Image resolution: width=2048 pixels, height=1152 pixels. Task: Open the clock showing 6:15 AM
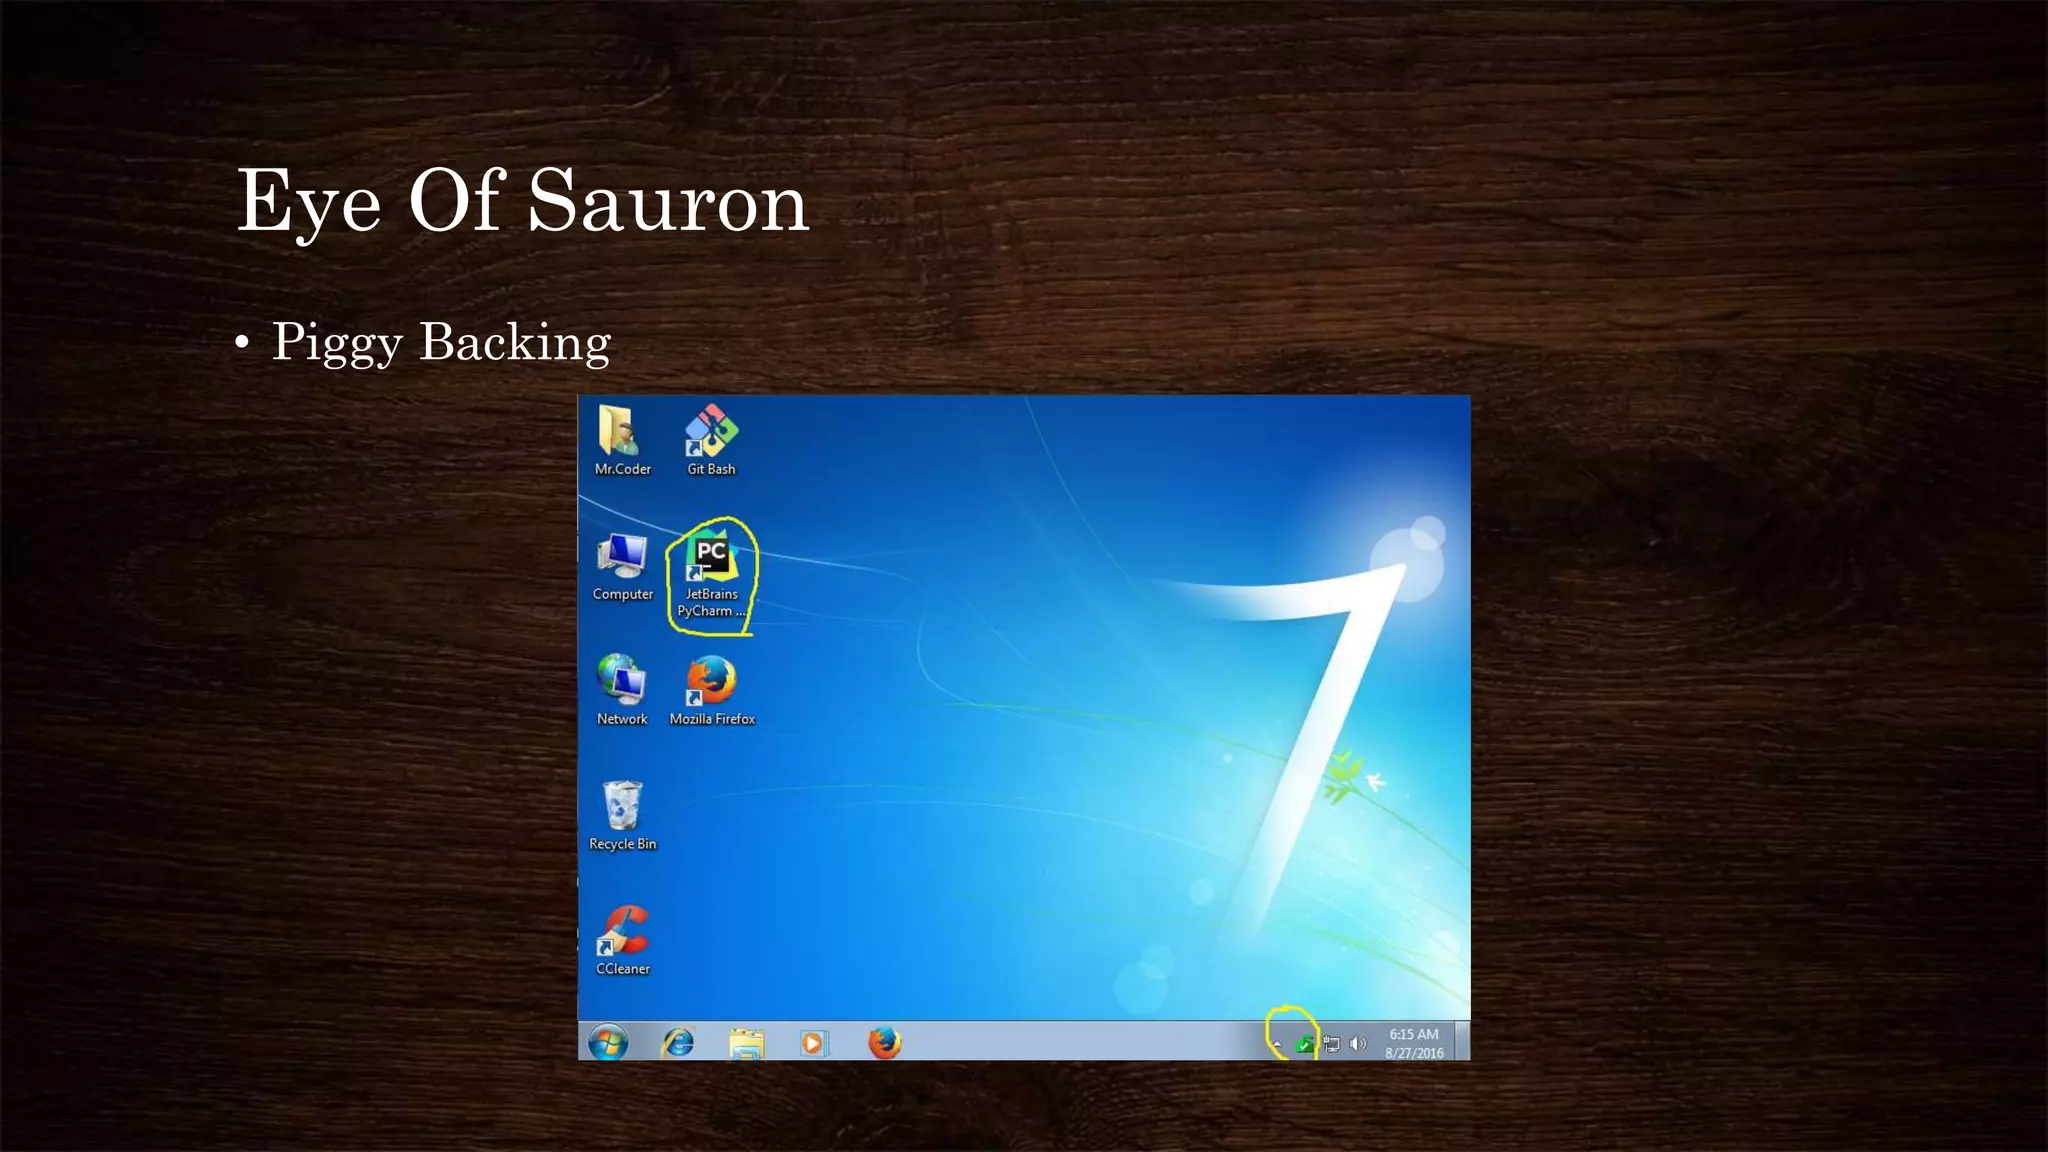[1413, 1043]
